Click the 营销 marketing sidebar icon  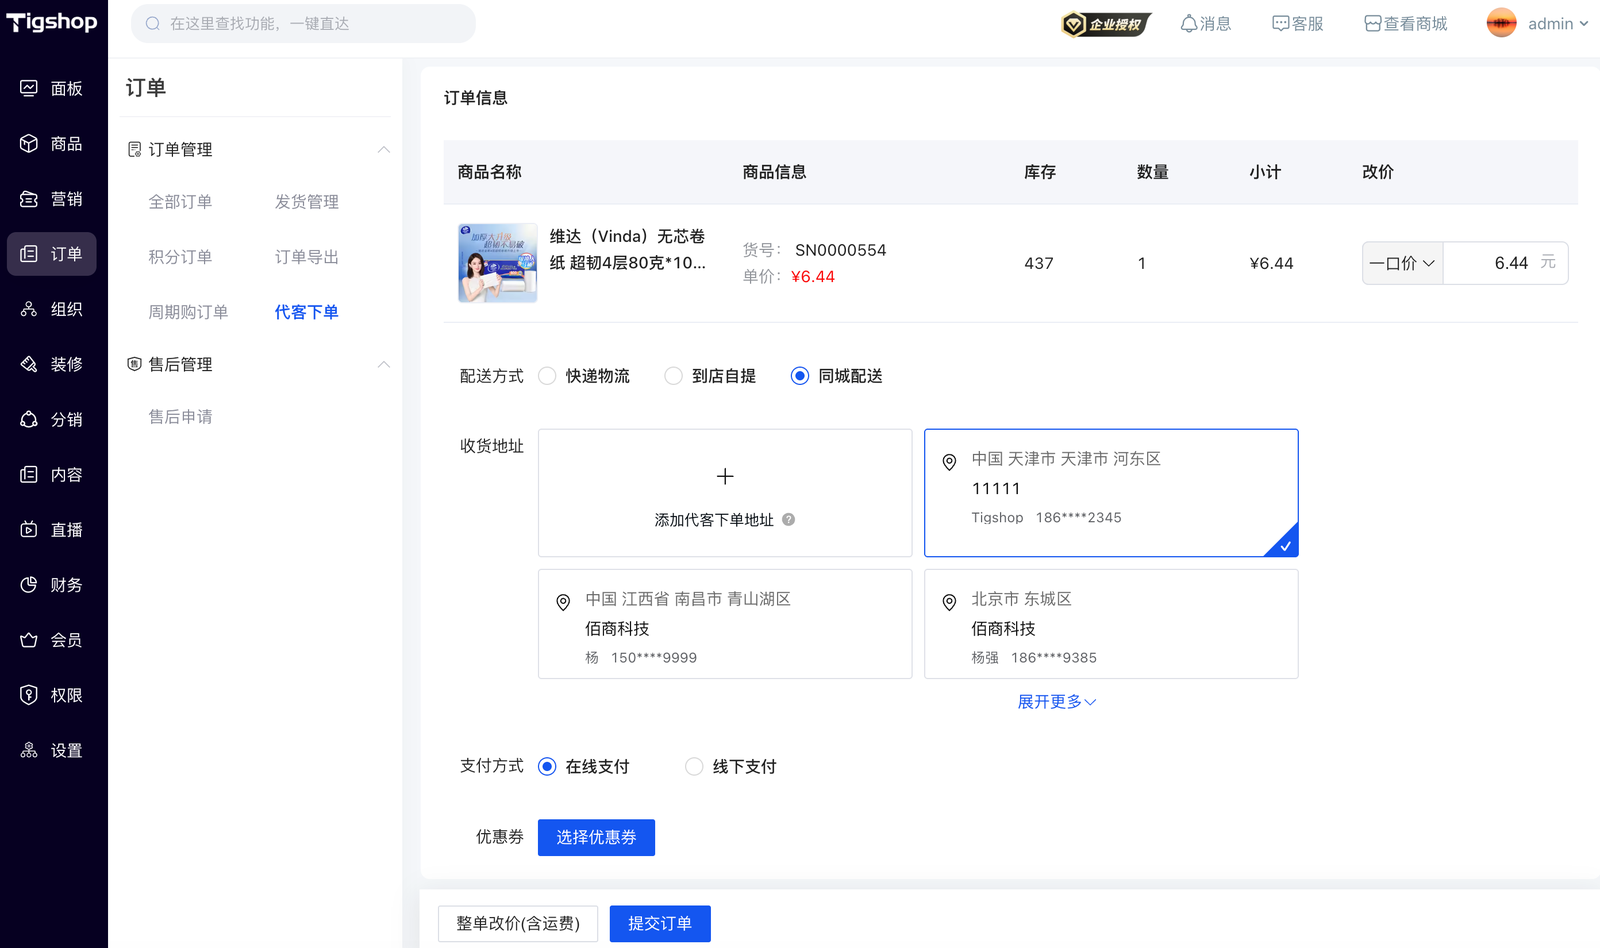tap(29, 199)
